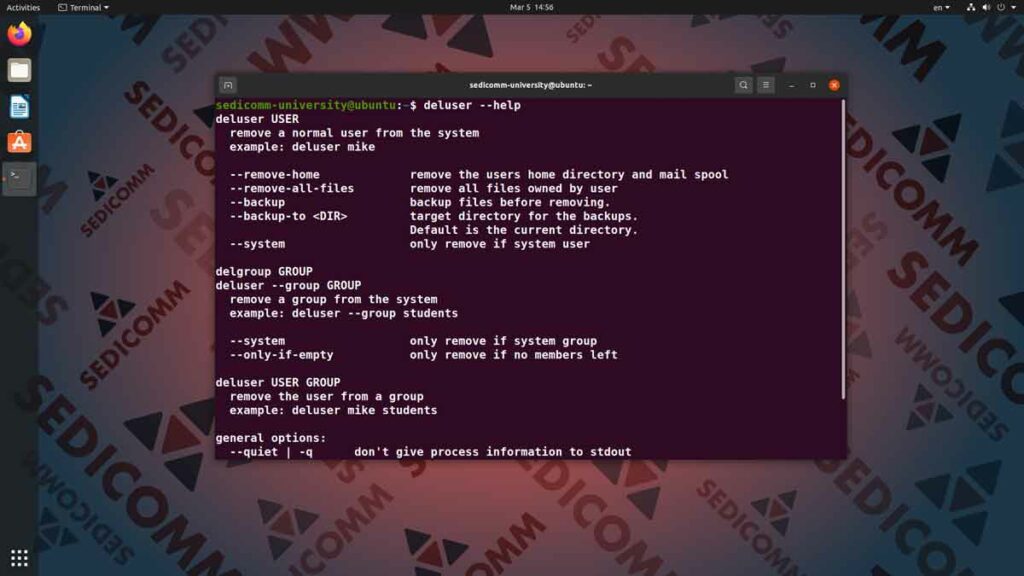Click 'example: deluser mike students' line
Screen dimensions: 1024x576
point(333,410)
